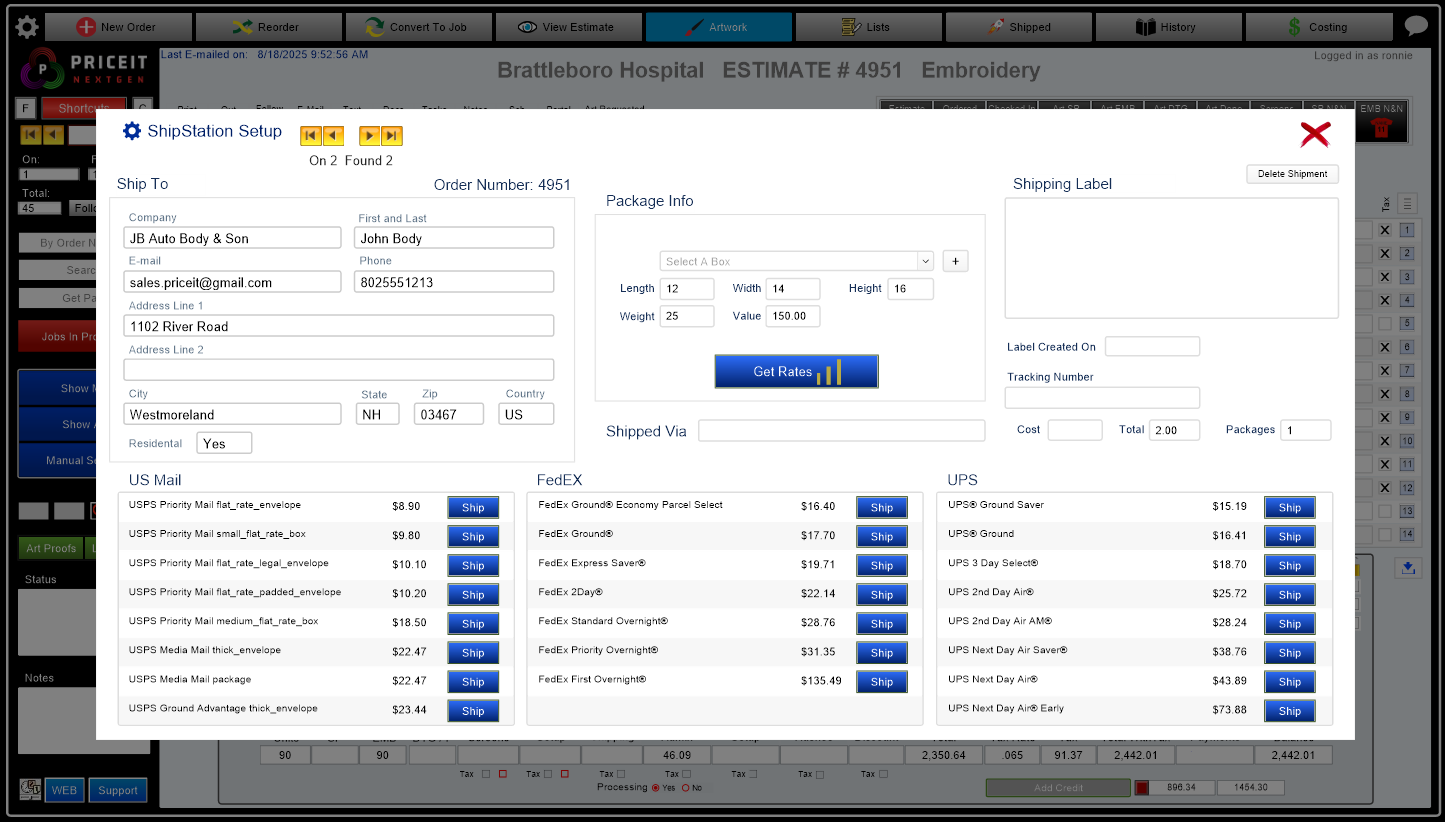
Task: Ship via FedEx 2Day
Action: [x=882, y=595]
